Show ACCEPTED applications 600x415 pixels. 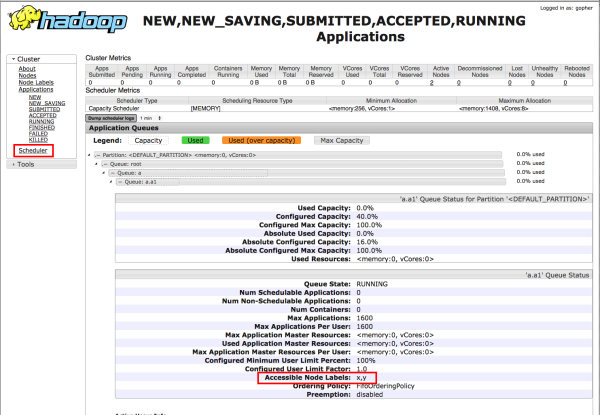(45, 117)
